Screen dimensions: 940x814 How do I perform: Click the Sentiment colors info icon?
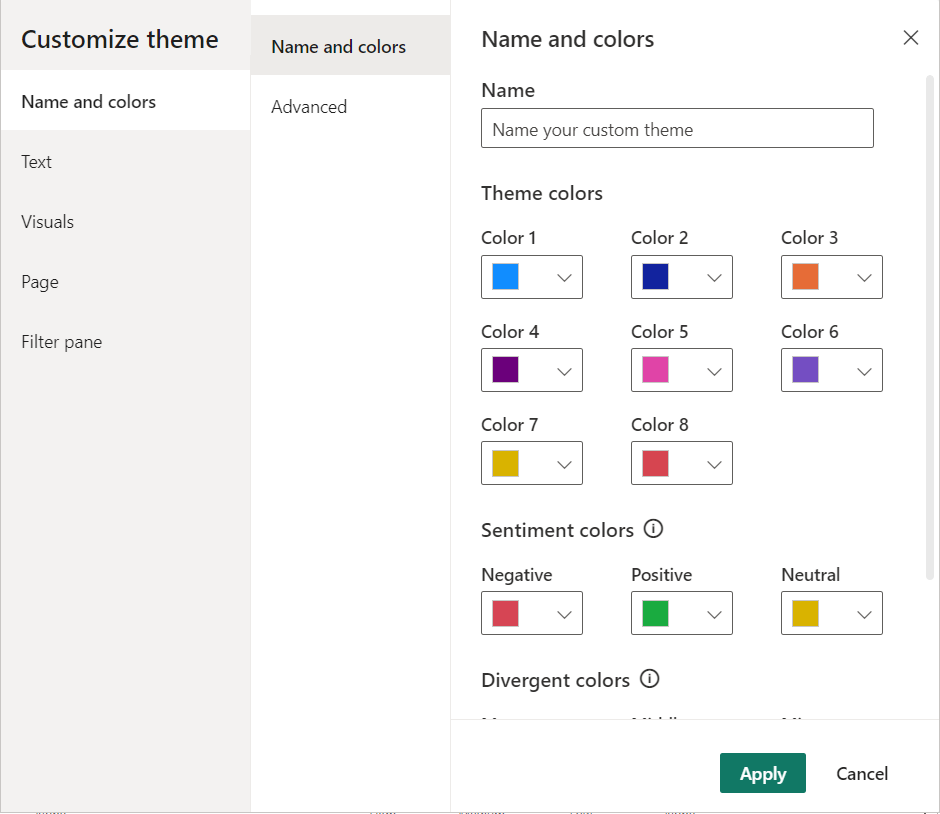[653, 529]
